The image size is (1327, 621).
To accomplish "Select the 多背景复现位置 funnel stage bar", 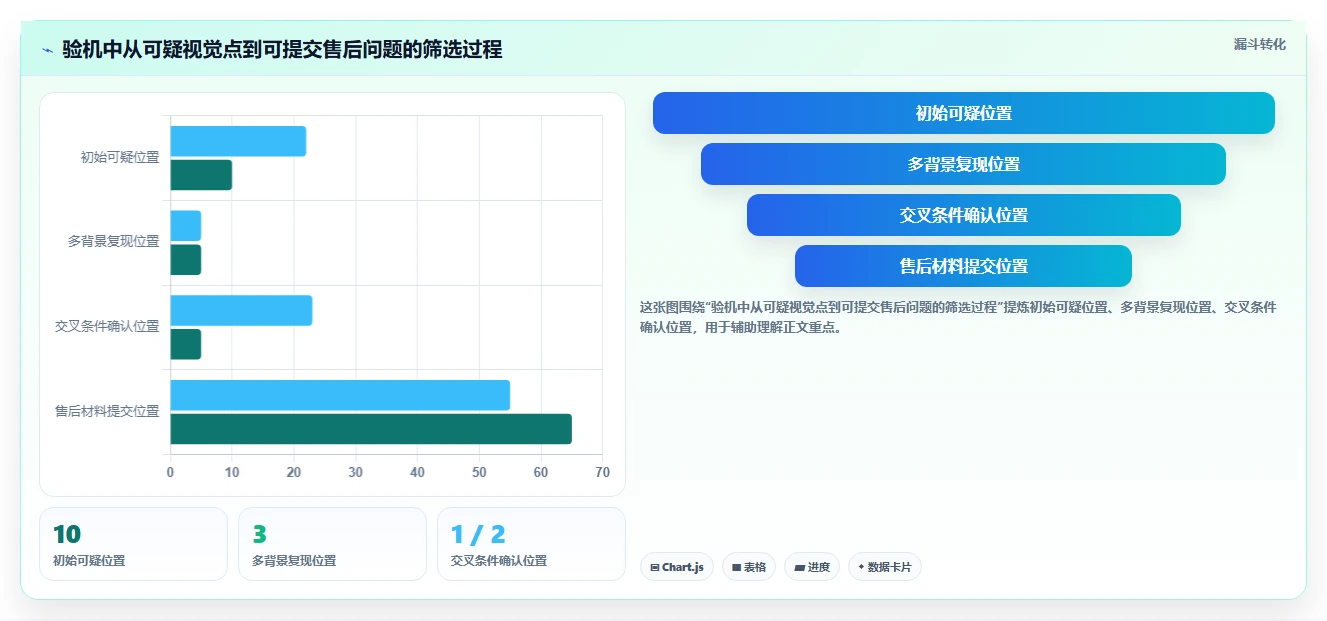I will [963, 164].
